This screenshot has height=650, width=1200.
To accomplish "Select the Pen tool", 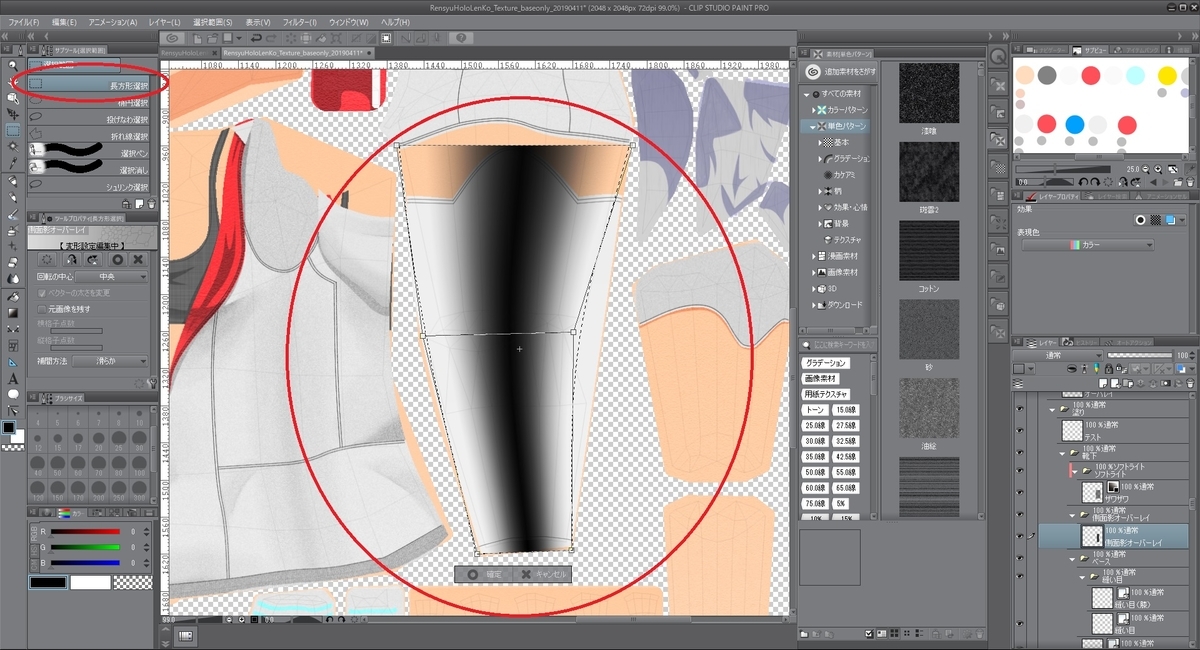I will point(13,182).
